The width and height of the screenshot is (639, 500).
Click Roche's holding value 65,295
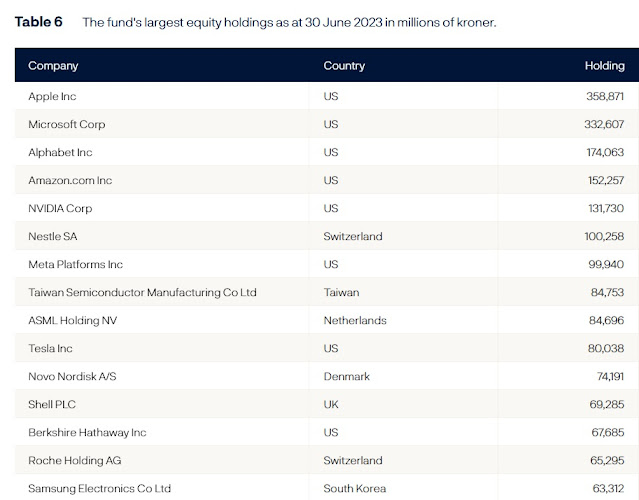pos(607,460)
